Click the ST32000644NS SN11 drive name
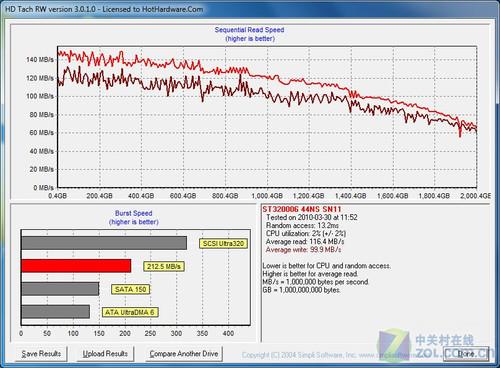 pos(302,209)
